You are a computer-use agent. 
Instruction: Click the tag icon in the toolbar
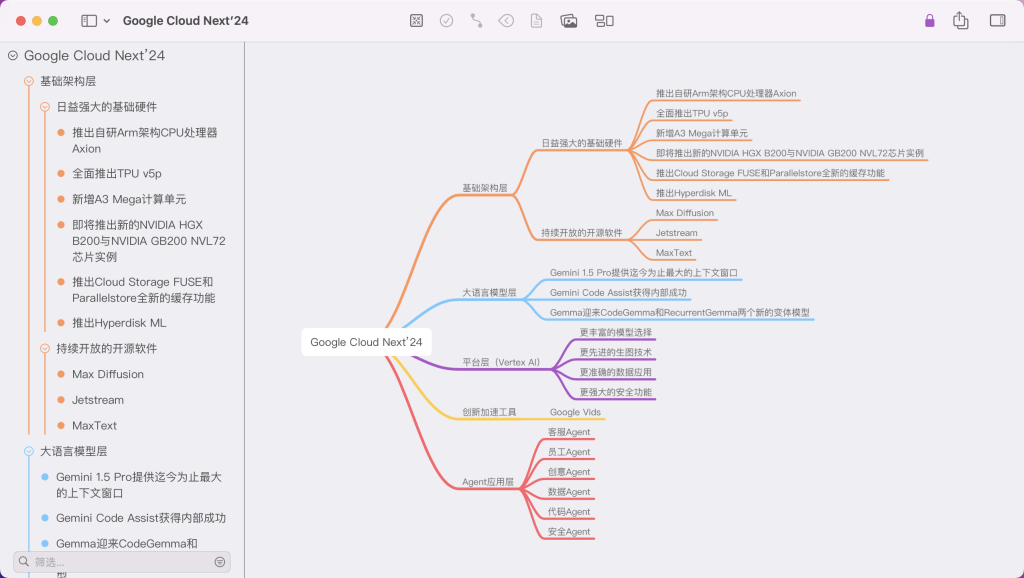506,21
